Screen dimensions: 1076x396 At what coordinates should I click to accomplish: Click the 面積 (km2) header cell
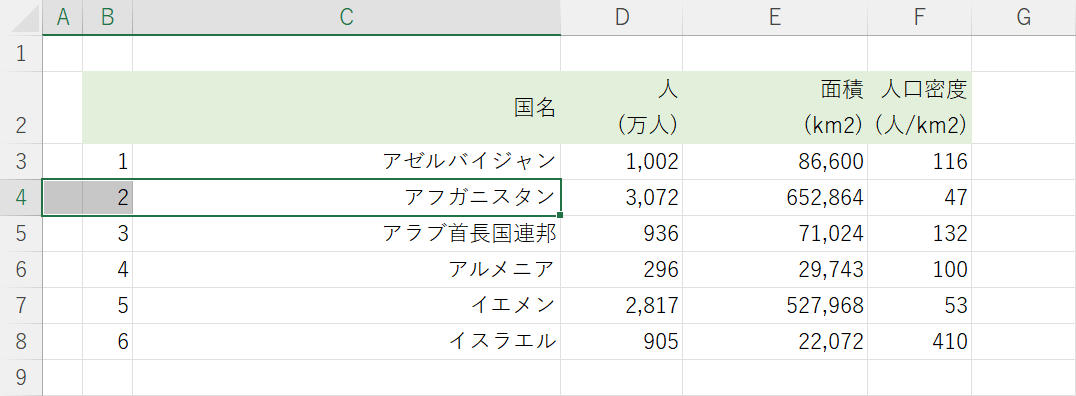(775, 107)
